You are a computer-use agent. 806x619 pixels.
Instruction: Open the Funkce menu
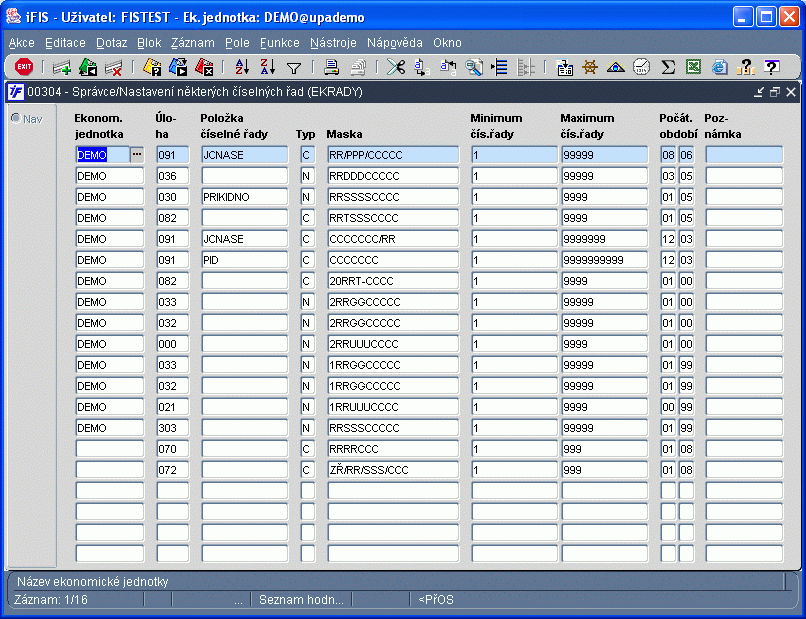(x=280, y=43)
